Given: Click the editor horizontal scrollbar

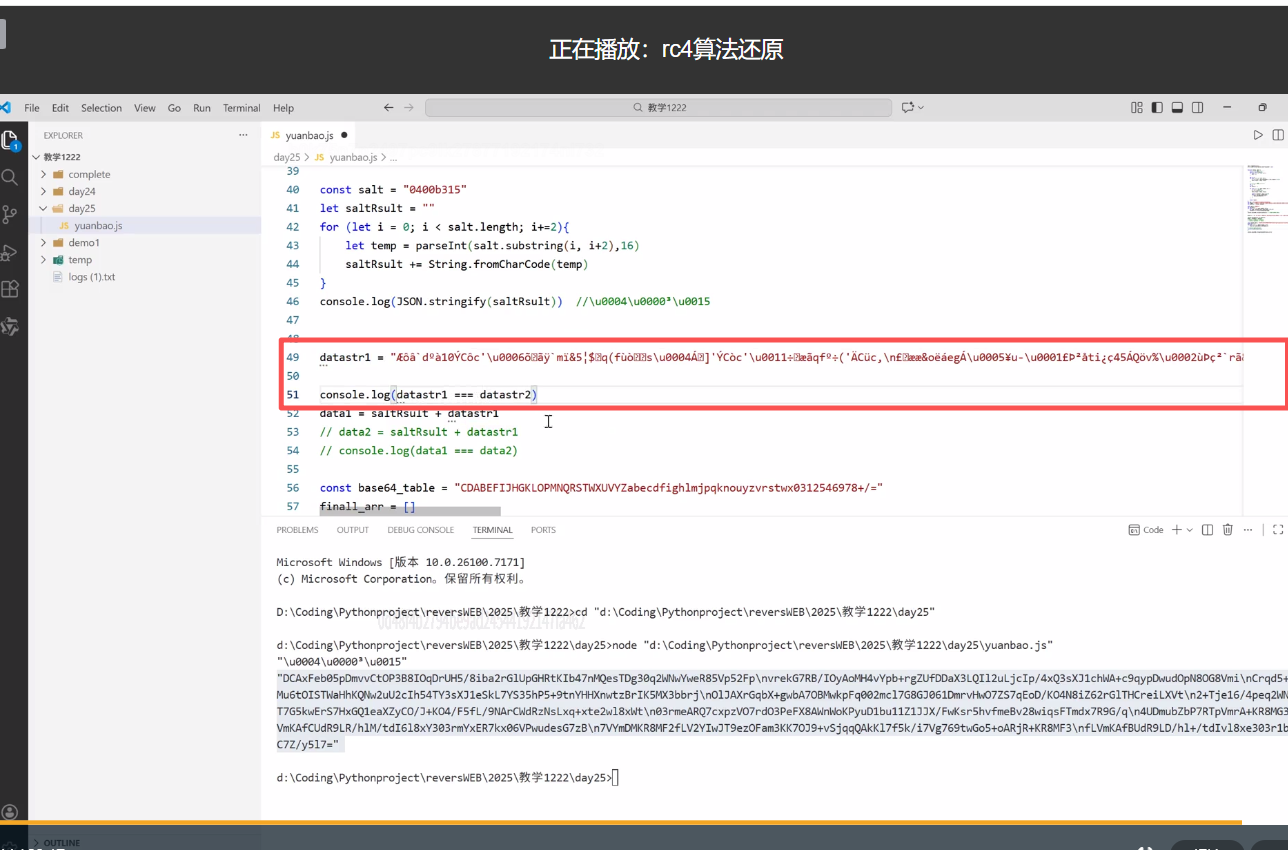Looking at the screenshot, I should tap(410, 511).
